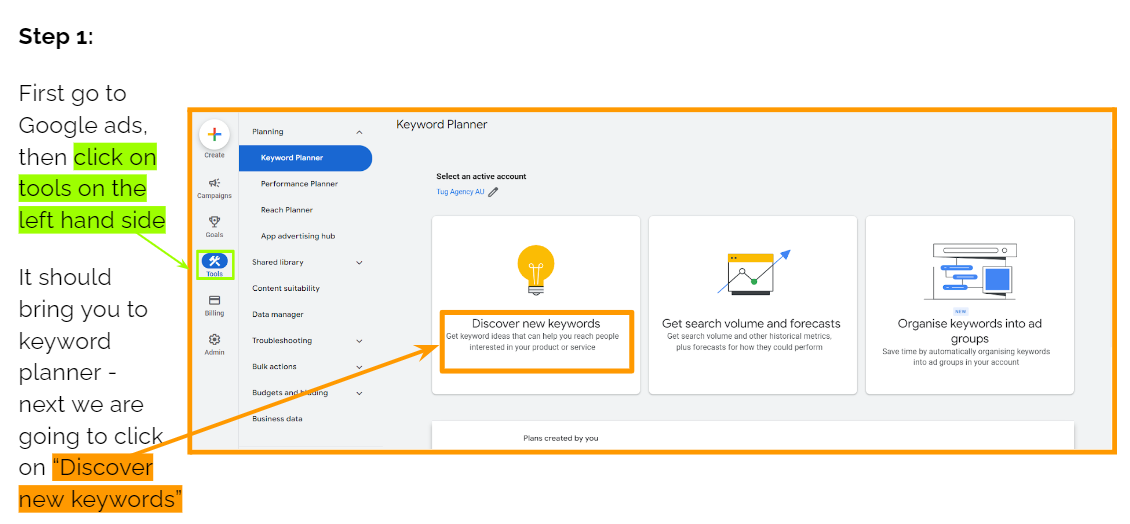
Task: Open Organise keywords into ad groups card
Action: coord(969,330)
